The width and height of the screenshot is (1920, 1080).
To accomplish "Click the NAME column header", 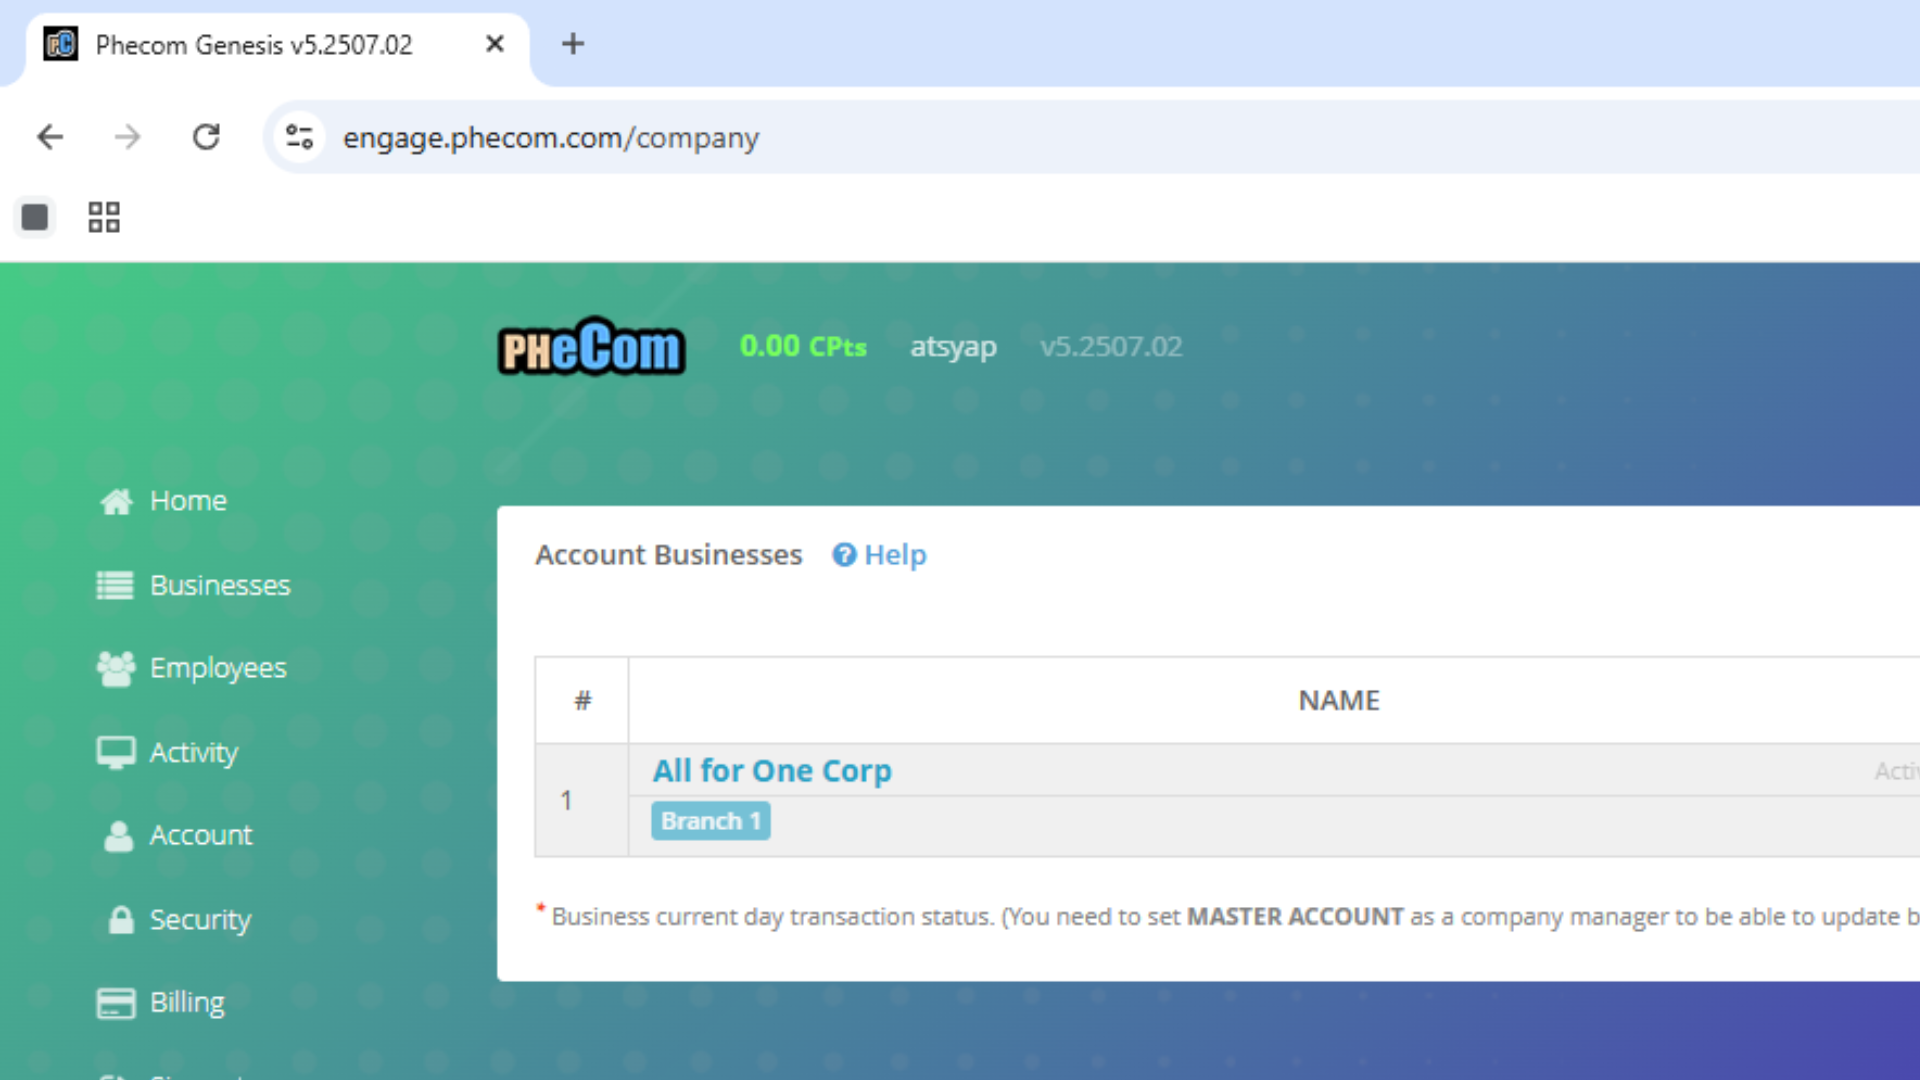I will (1339, 701).
